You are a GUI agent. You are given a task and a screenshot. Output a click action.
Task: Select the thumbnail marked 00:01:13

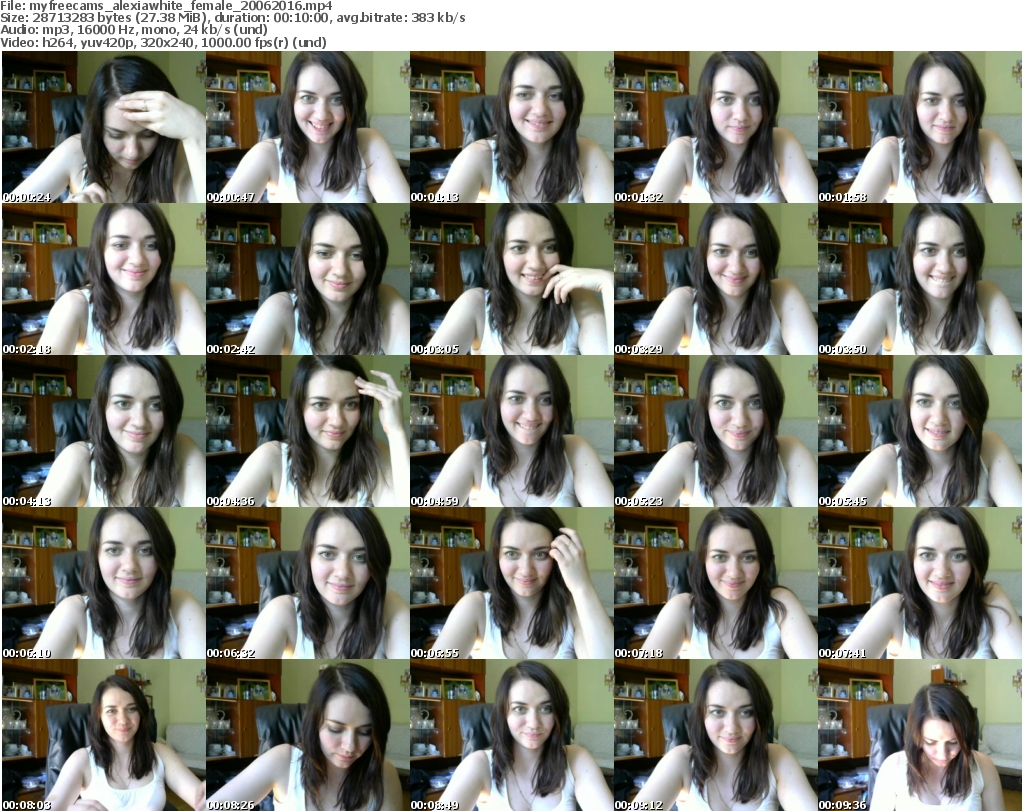coord(512,127)
